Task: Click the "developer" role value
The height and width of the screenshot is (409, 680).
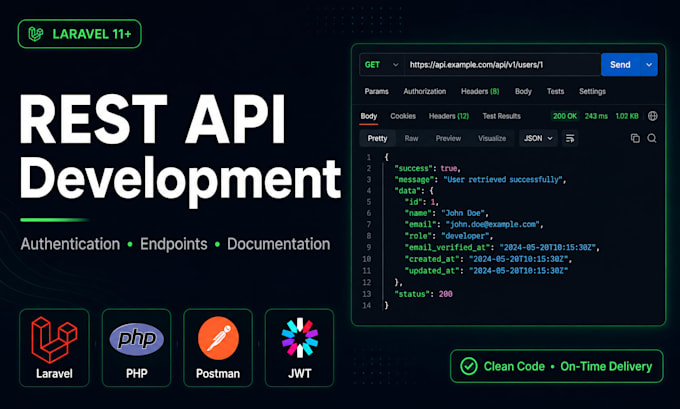Action: point(464,236)
